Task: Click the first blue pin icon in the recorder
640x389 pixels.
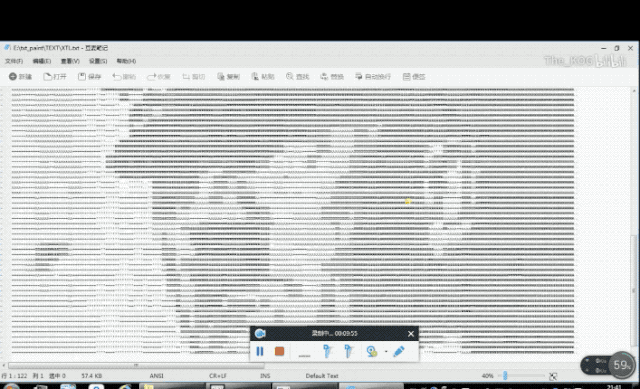Action: click(x=327, y=351)
